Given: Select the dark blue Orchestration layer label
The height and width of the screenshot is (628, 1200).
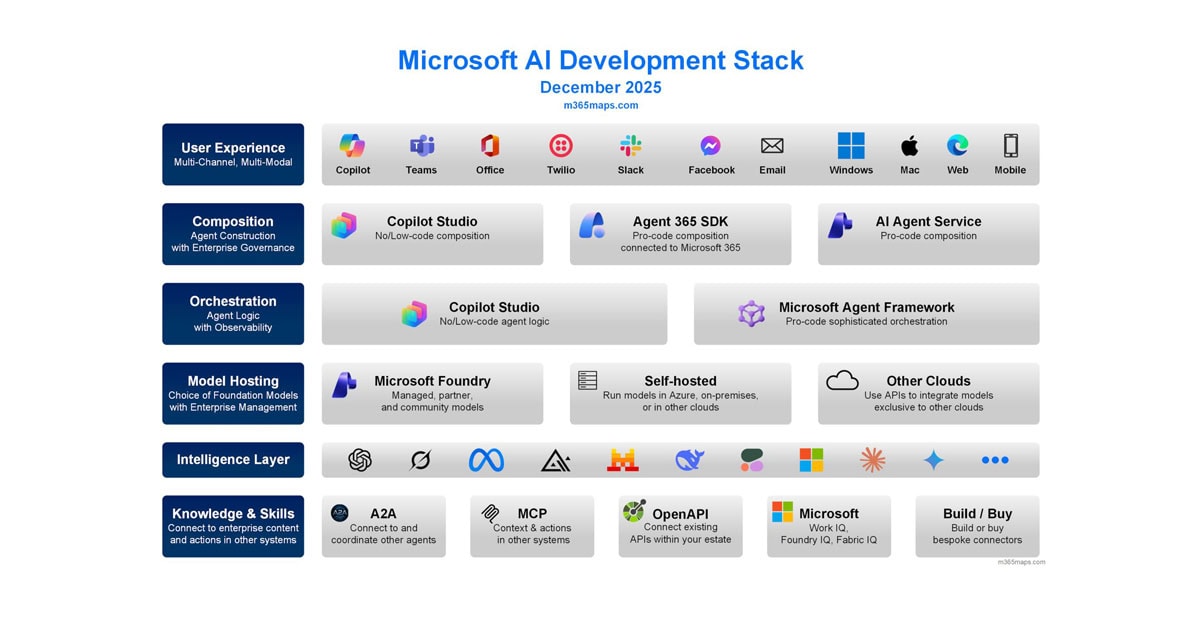Looking at the screenshot, I should click(233, 314).
